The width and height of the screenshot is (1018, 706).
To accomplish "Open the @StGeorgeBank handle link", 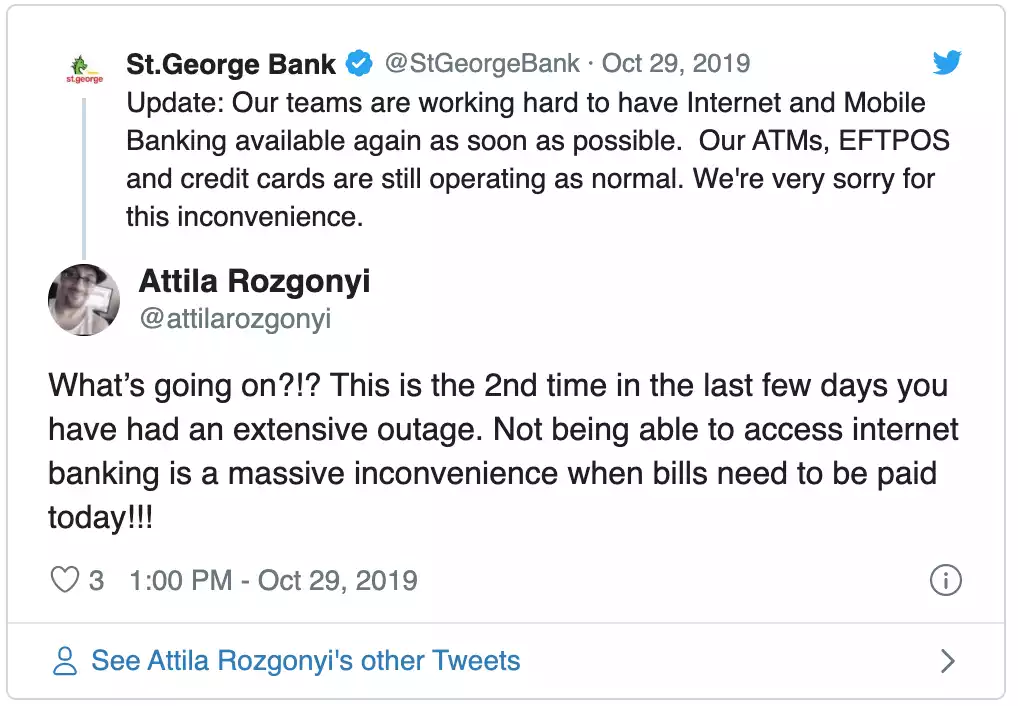I will coord(482,63).
